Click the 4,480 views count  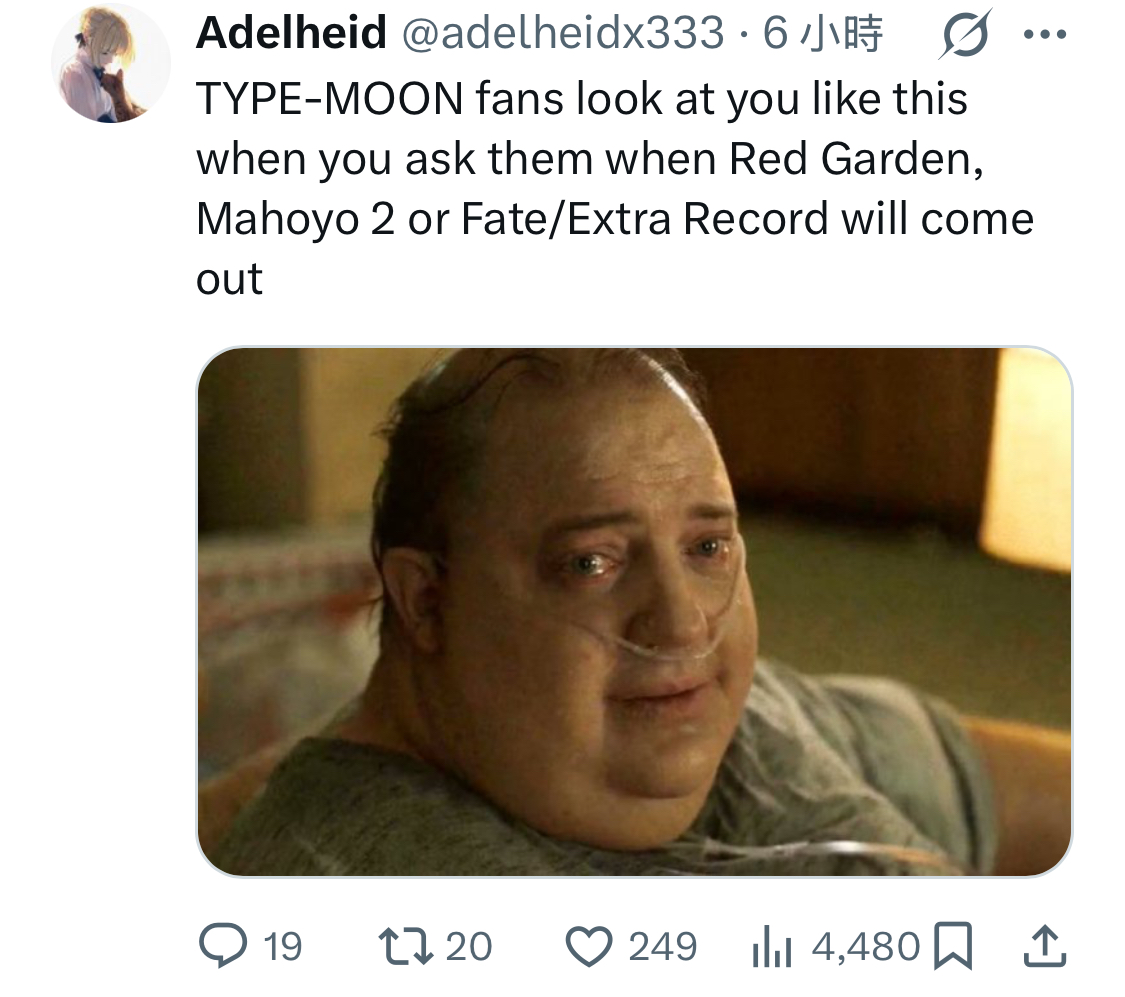click(866, 947)
